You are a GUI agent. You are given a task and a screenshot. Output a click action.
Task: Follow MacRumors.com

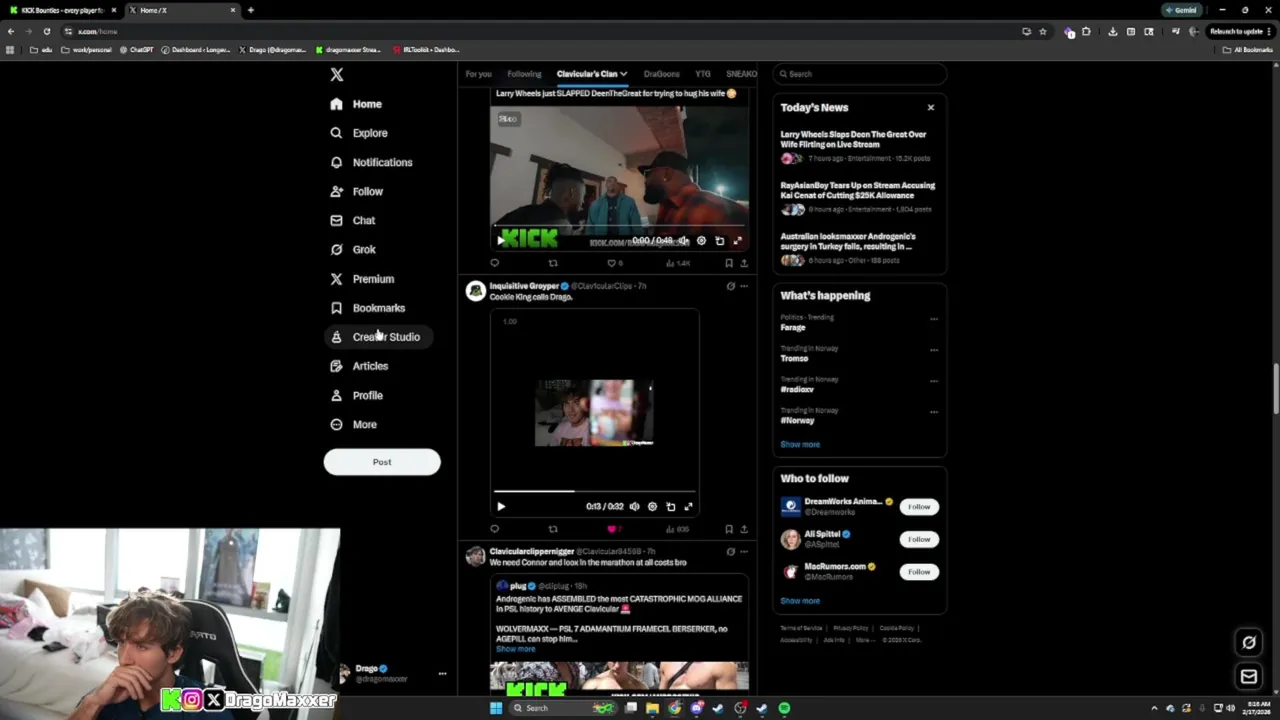click(919, 572)
